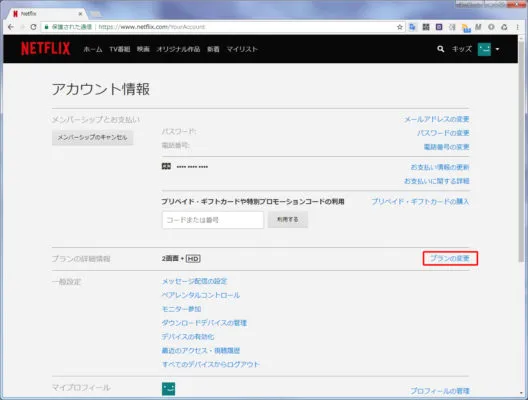Screen dimensions: 528x400
Task: Click パスワードの変更 link
Action: (443, 133)
